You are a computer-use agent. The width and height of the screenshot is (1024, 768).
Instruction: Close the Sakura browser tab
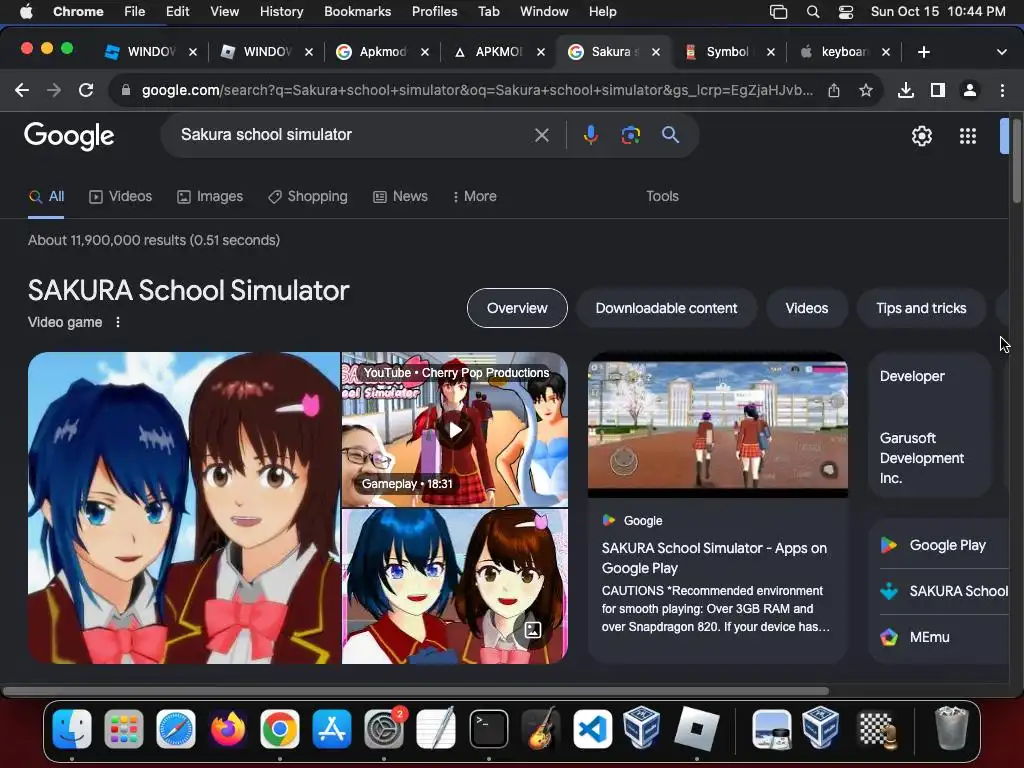656,52
